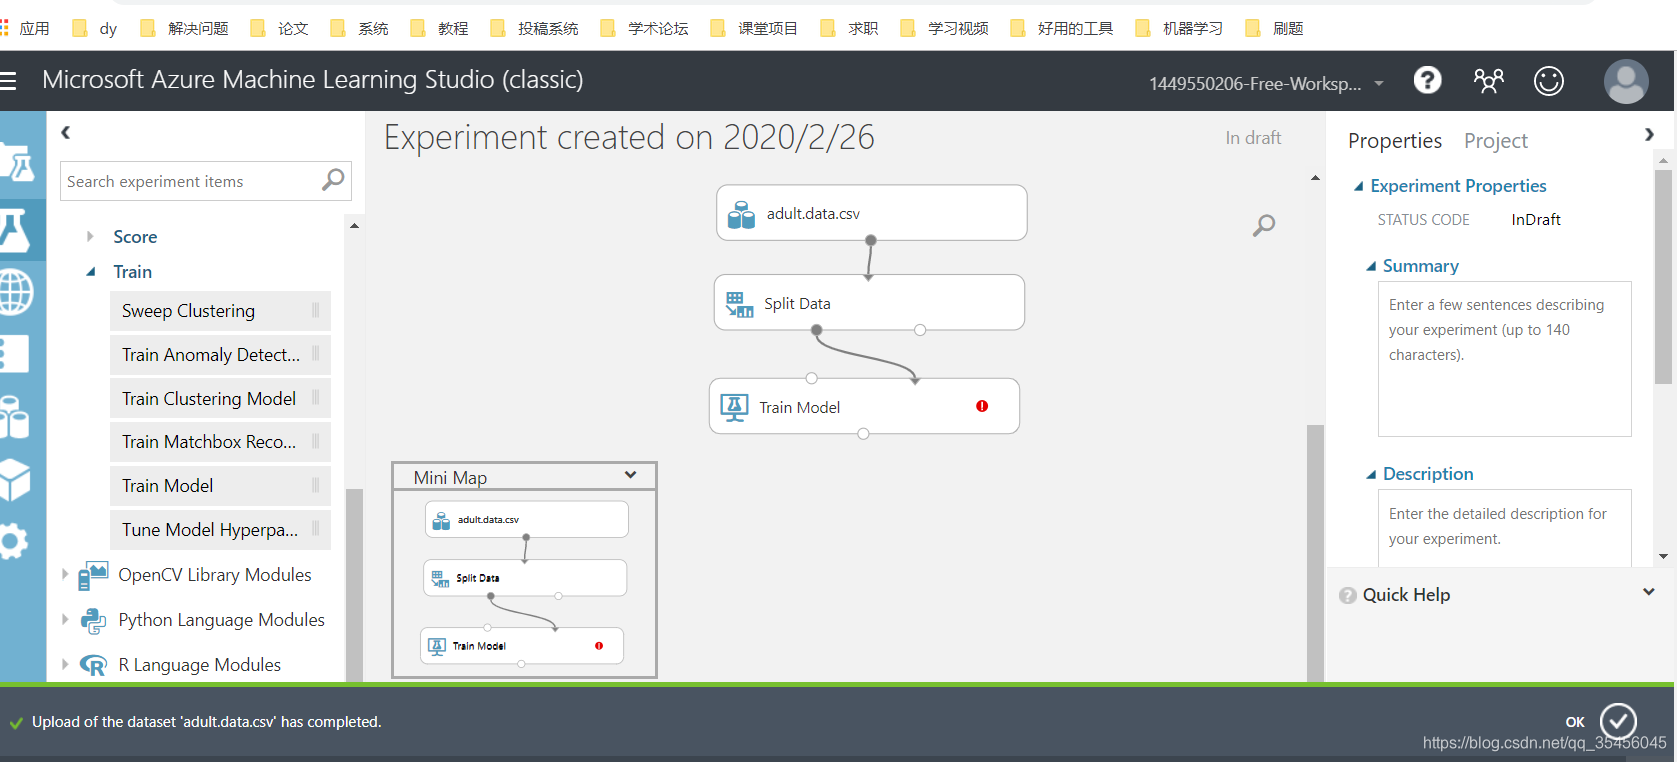The height and width of the screenshot is (762, 1677).
Task: Collapse the Description section
Action: (x=1371, y=474)
